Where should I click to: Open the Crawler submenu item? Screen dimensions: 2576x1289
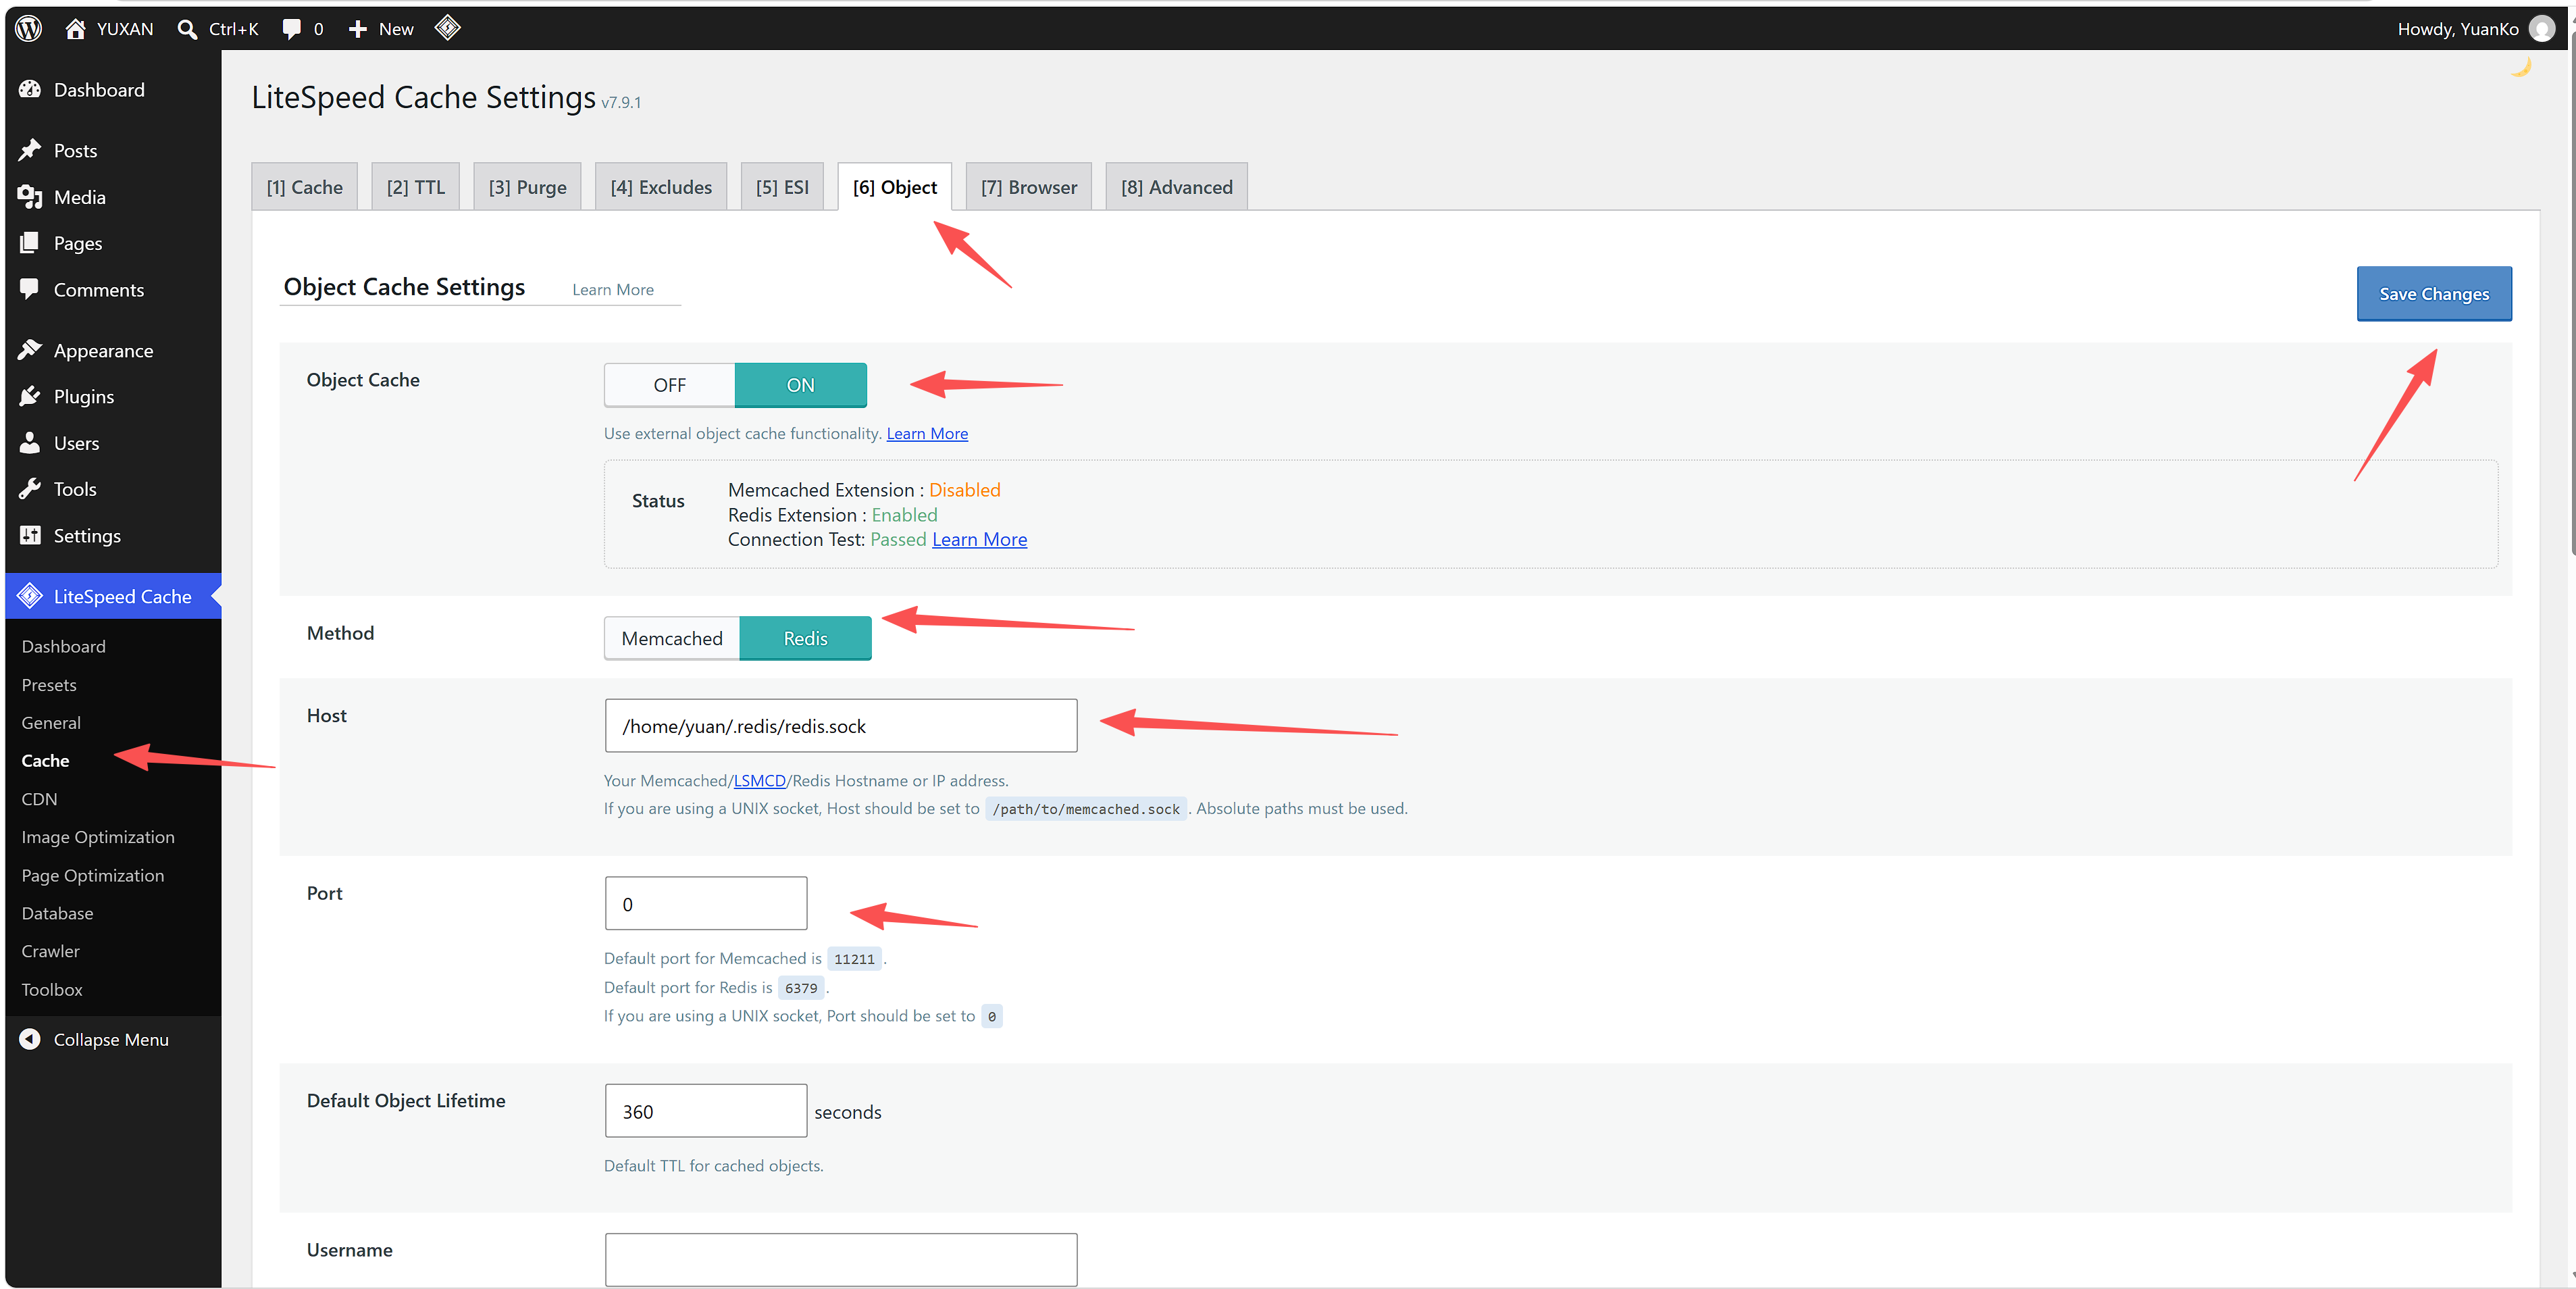[x=50, y=951]
